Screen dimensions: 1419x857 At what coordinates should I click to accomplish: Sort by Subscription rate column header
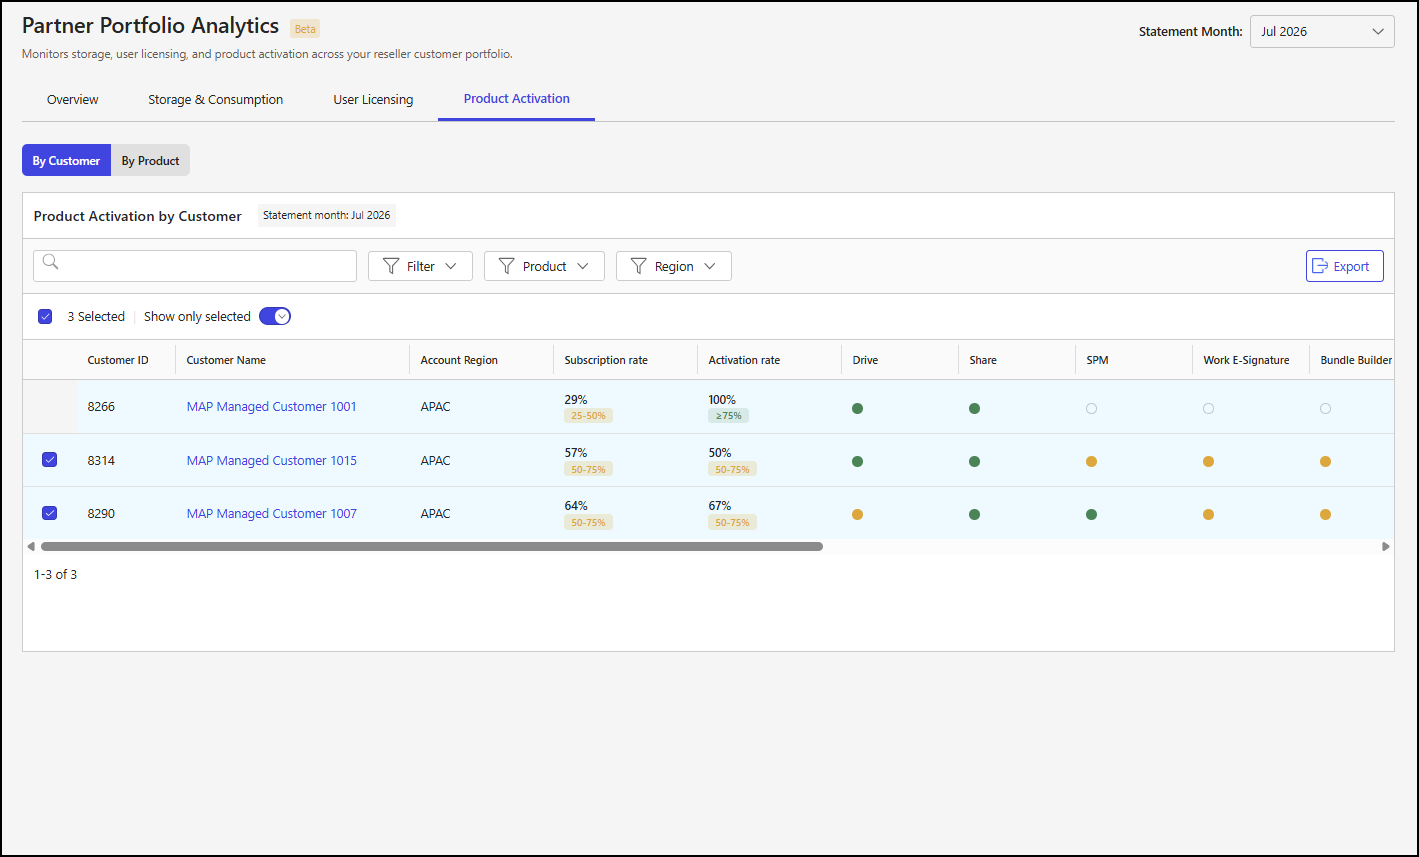[x=606, y=360]
